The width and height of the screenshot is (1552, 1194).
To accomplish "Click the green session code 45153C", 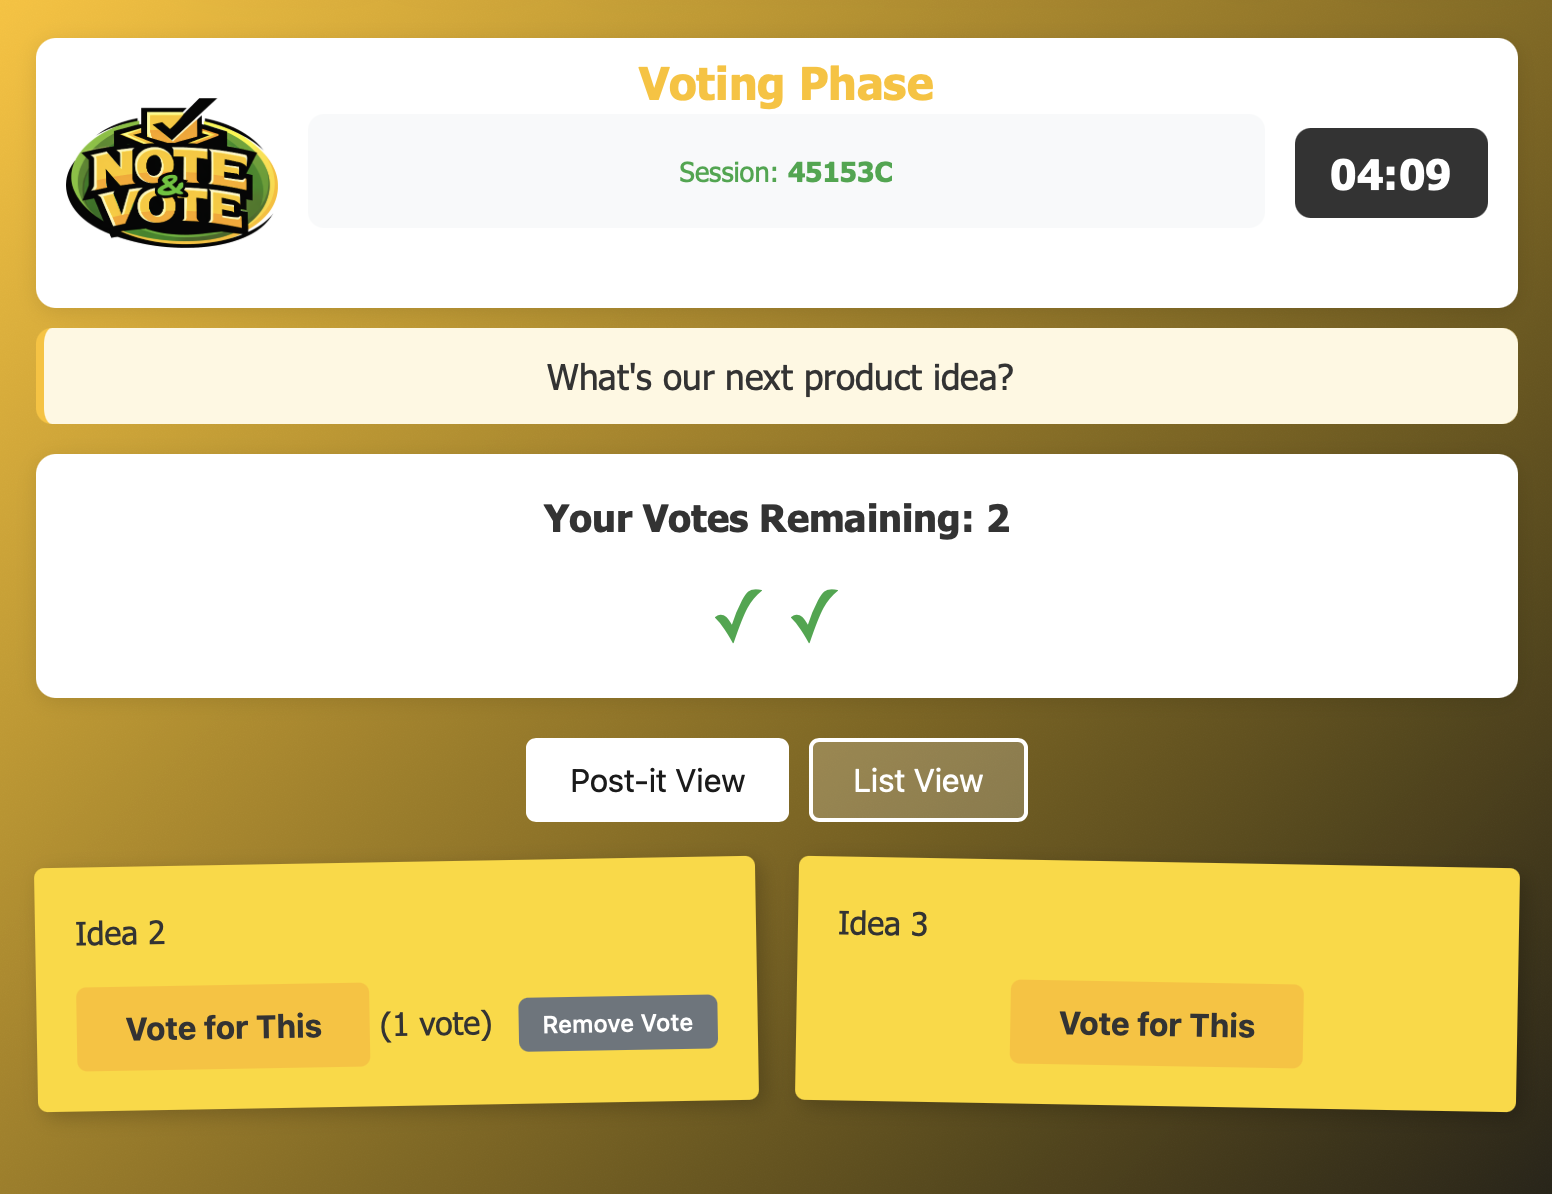I will coord(839,172).
